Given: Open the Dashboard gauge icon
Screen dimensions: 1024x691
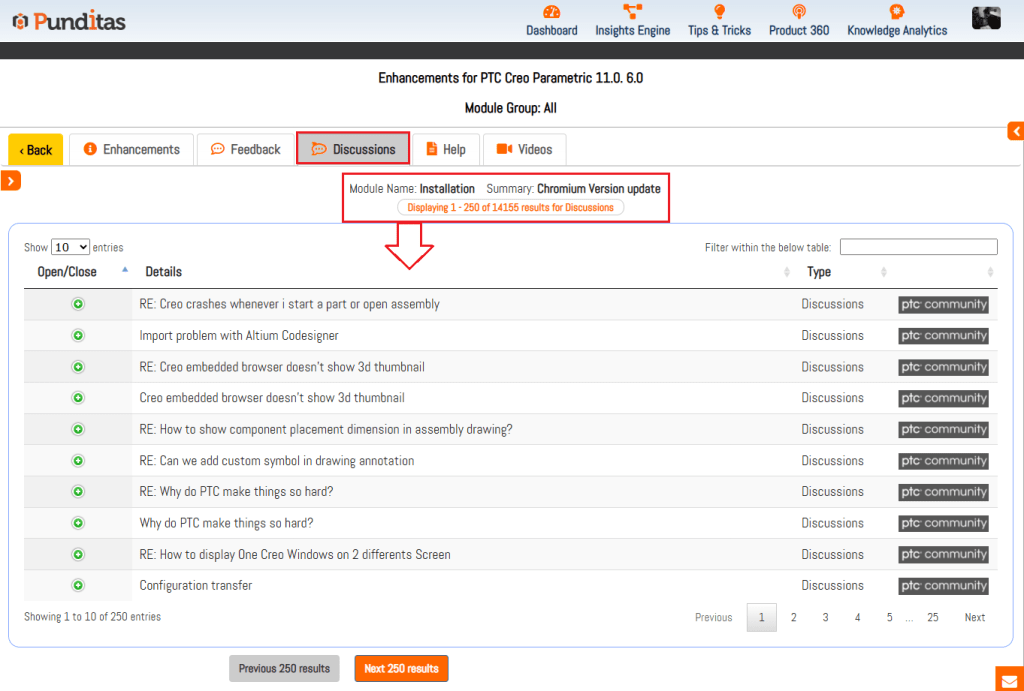Looking at the screenshot, I should coord(551,13).
